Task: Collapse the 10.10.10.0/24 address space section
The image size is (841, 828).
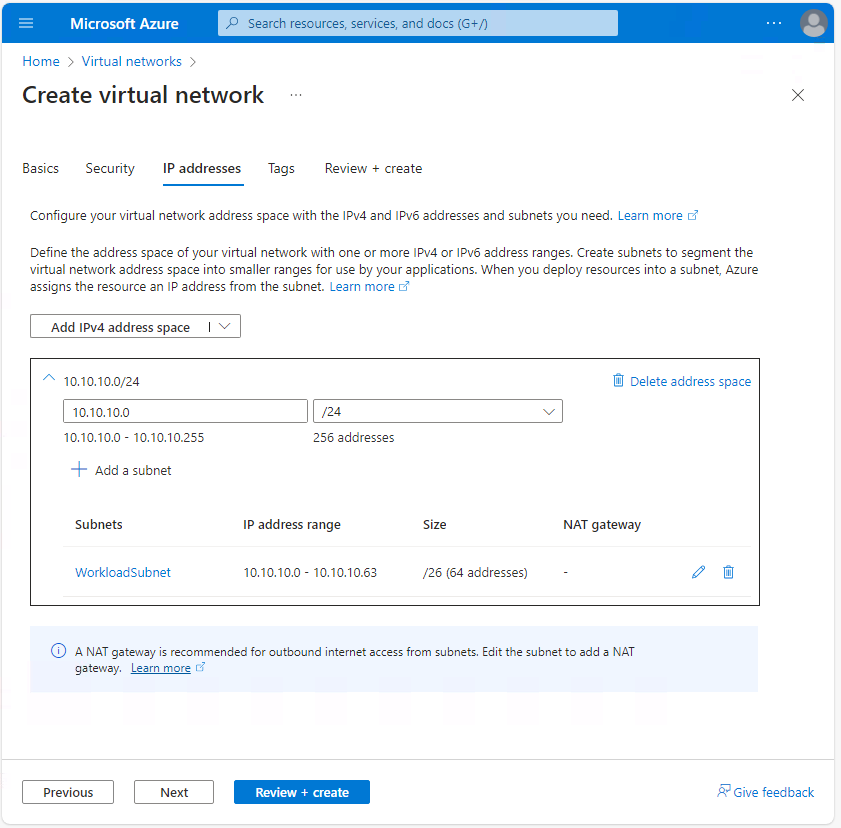Action: point(48,378)
